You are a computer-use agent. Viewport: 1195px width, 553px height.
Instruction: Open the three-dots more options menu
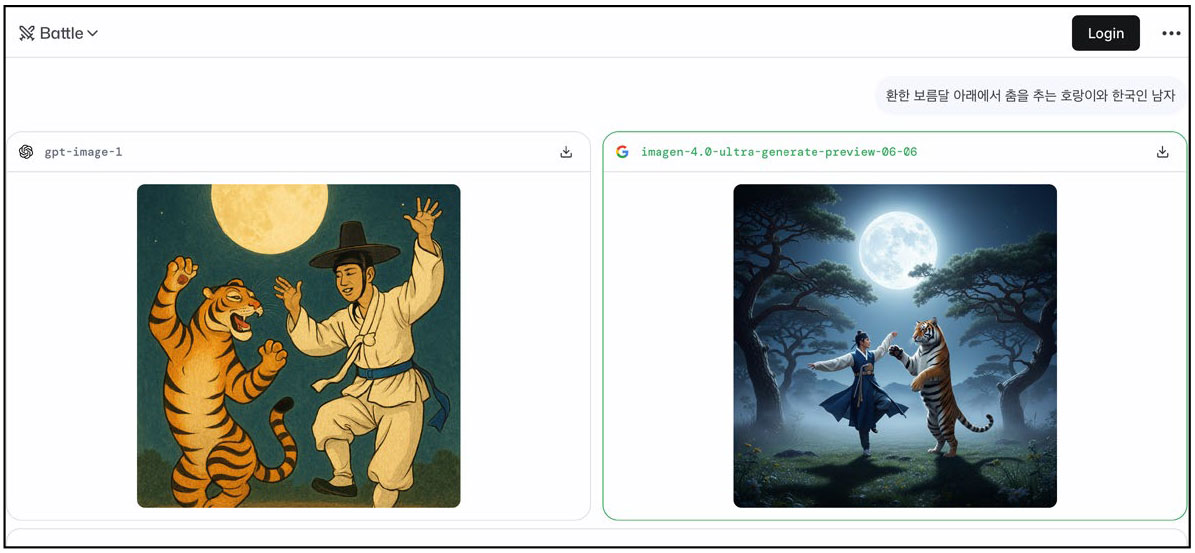click(1171, 34)
